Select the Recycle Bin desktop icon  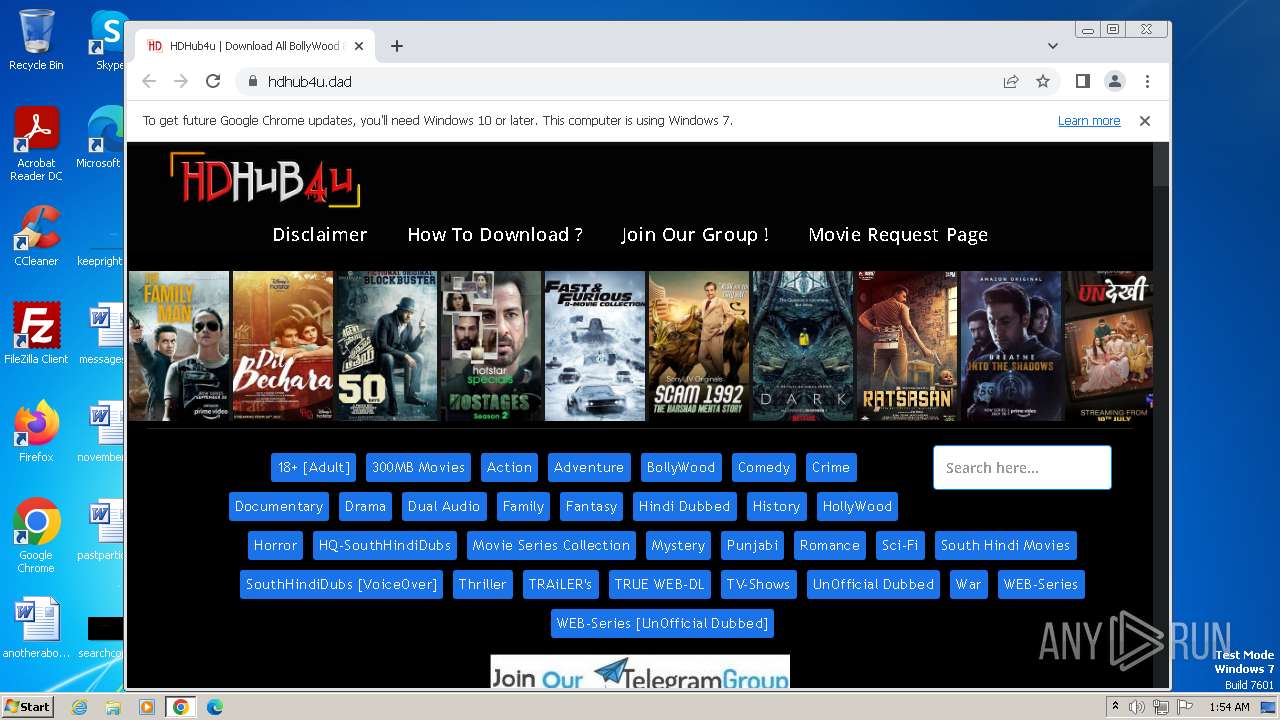pos(36,40)
